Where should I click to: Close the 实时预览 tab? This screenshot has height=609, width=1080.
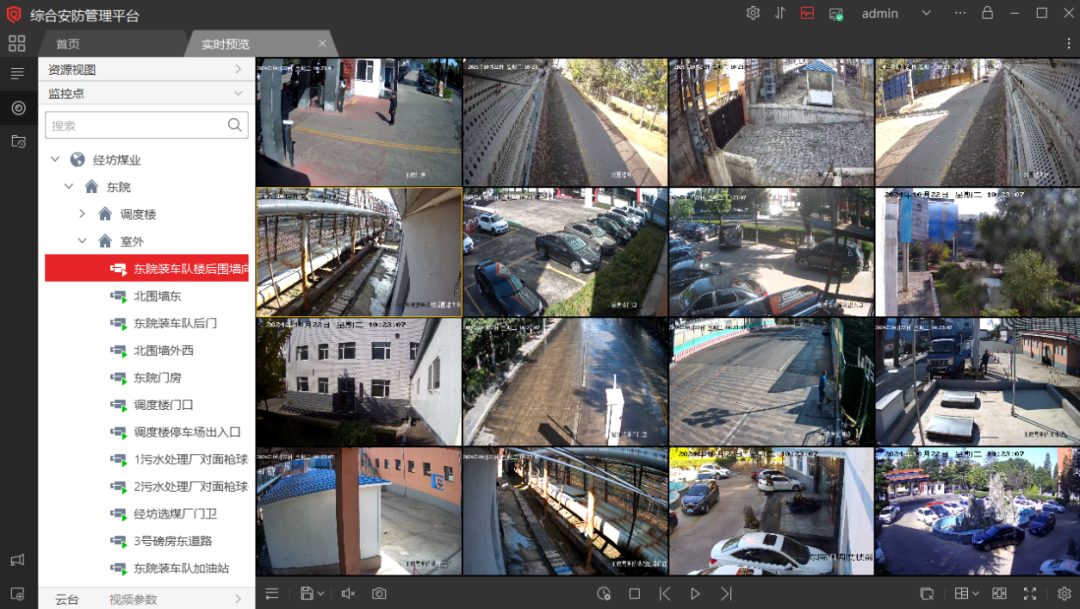[322, 43]
